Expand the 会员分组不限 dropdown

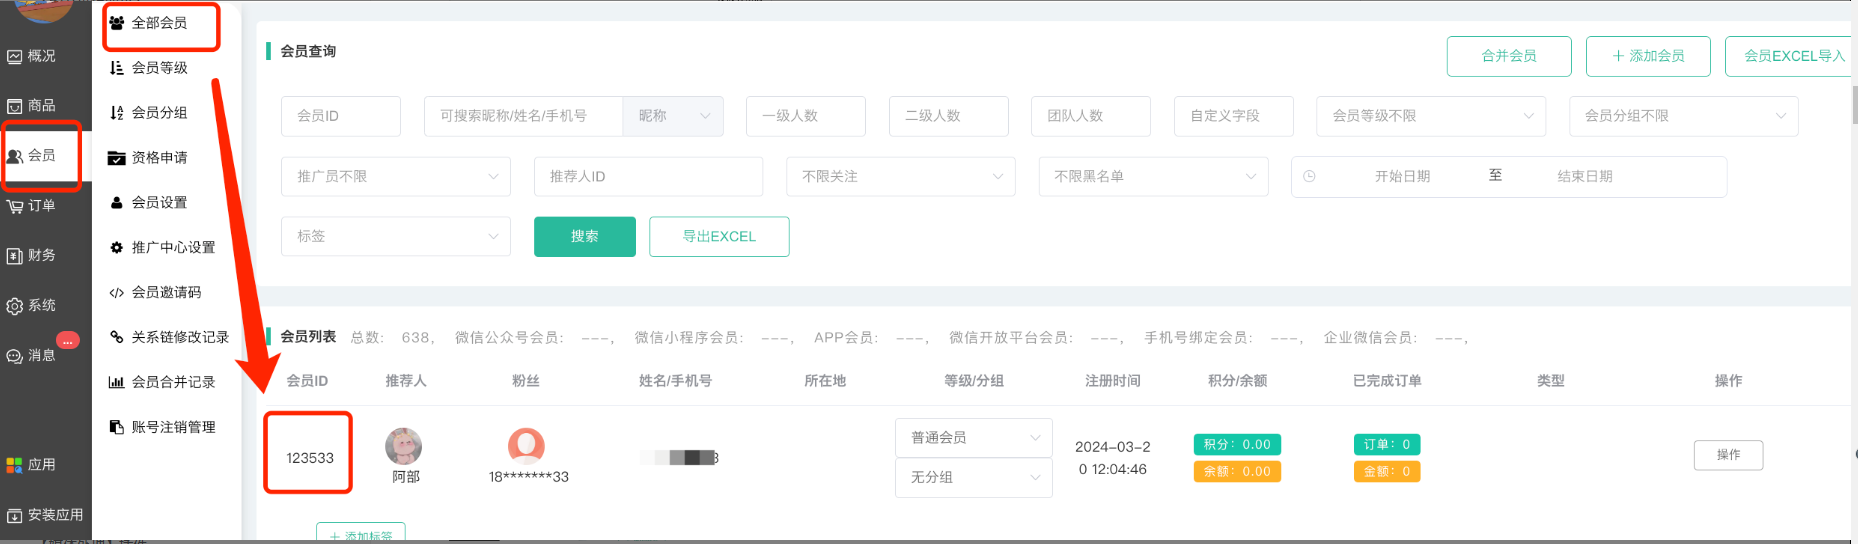click(1683, 116)
